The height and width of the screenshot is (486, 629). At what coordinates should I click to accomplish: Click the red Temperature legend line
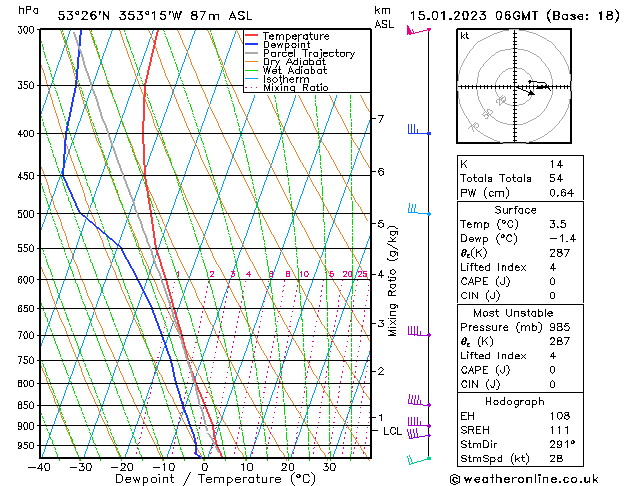click(252, 36)
